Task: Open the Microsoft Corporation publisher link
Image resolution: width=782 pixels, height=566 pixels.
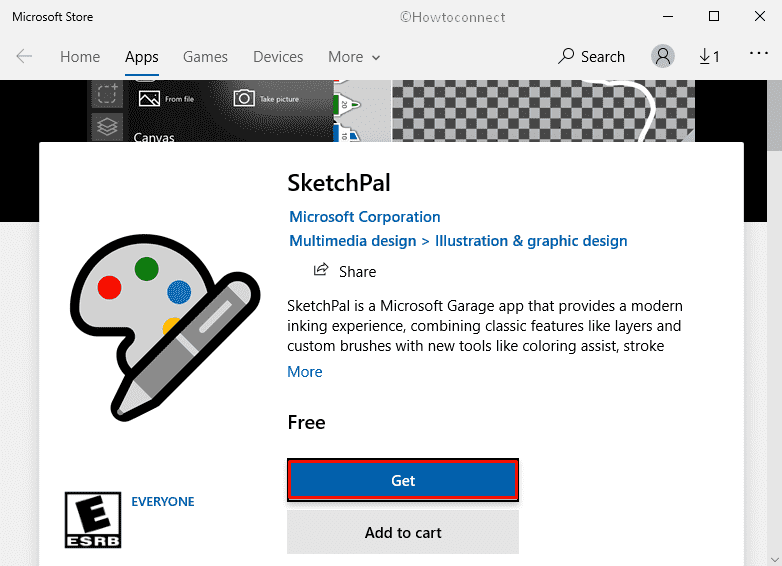Action: [365, 217]
